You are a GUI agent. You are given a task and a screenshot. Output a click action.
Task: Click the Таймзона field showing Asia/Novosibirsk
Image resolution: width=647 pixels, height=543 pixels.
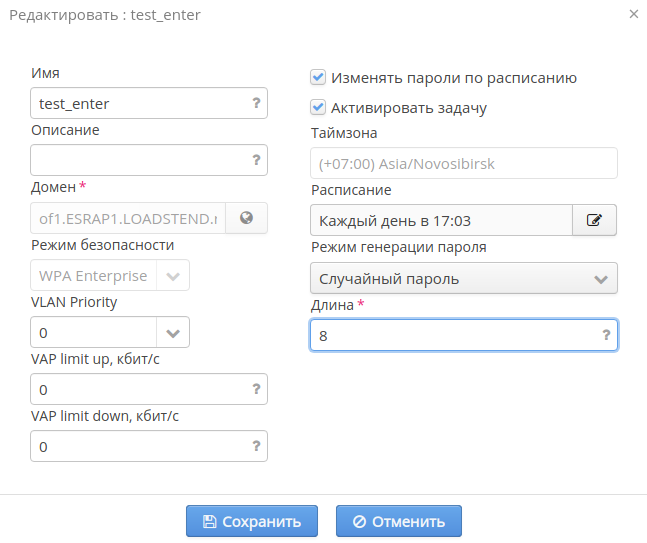[463, 163]
